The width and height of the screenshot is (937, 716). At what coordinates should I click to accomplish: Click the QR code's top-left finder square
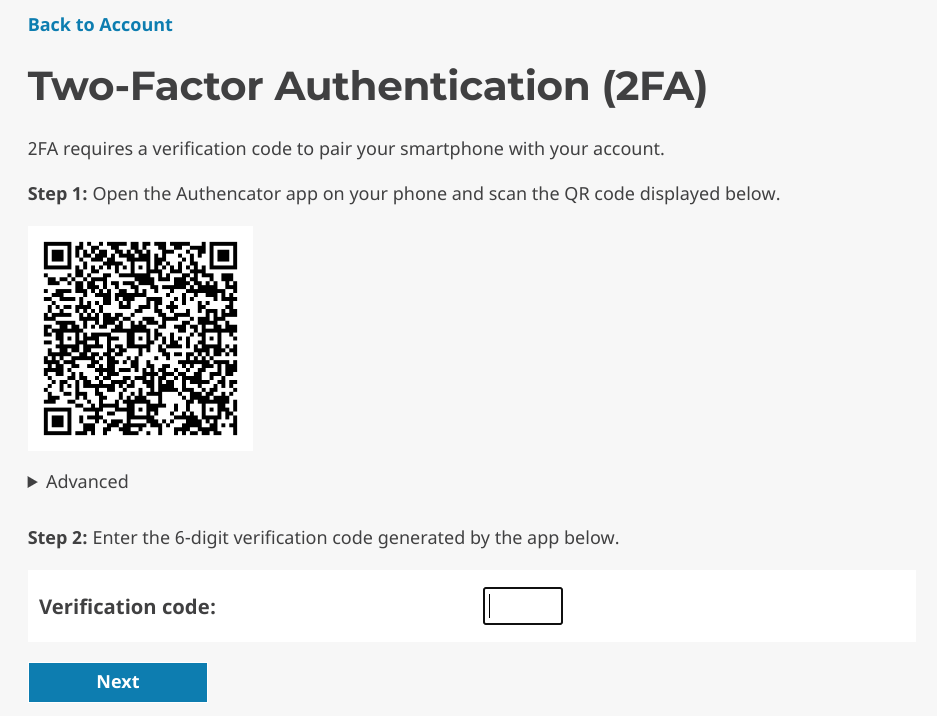coord(58,256)
